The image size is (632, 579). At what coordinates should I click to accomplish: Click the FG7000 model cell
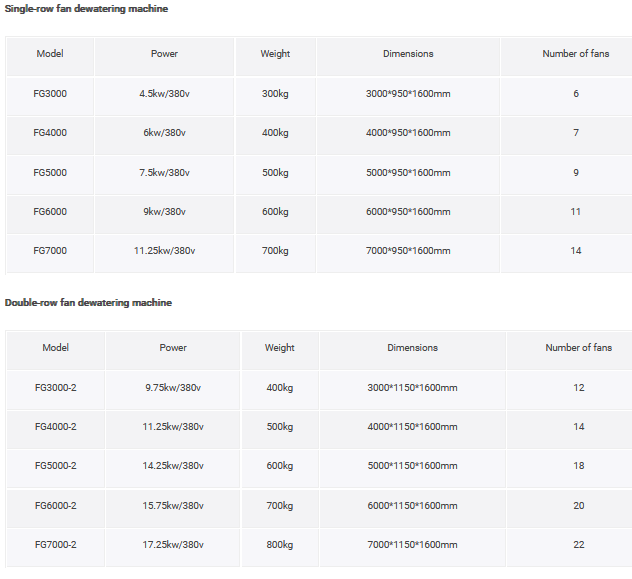(50, 251)
